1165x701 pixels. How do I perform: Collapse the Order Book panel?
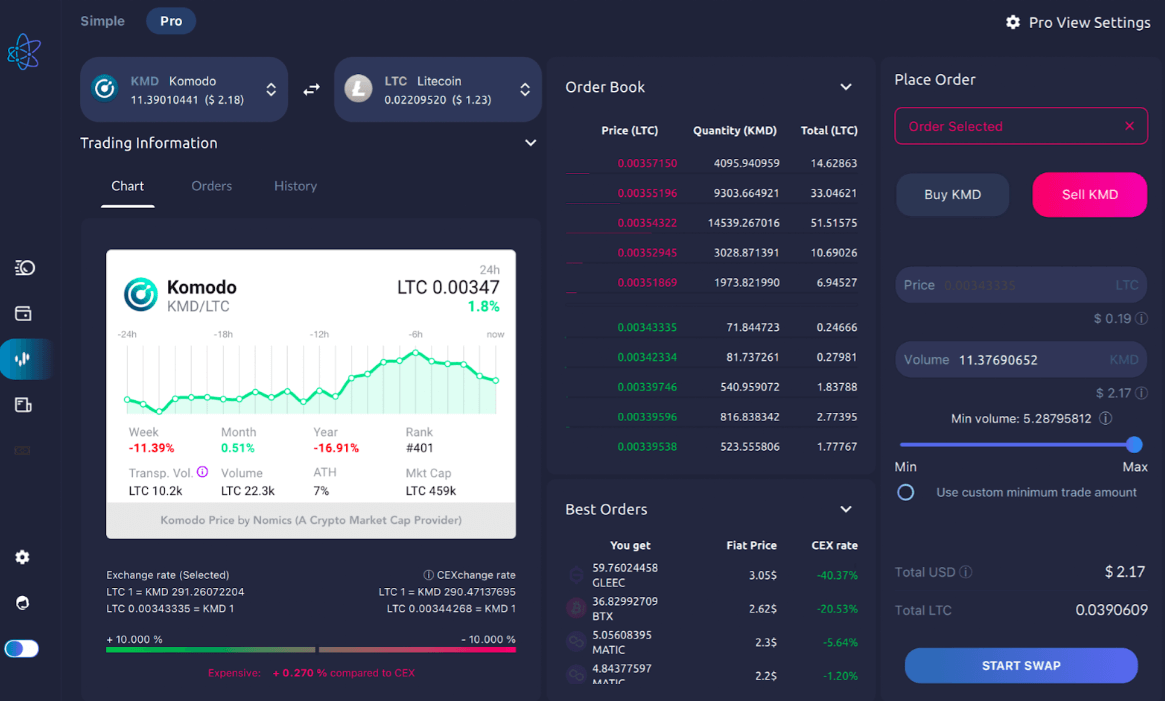click(846, 86)
